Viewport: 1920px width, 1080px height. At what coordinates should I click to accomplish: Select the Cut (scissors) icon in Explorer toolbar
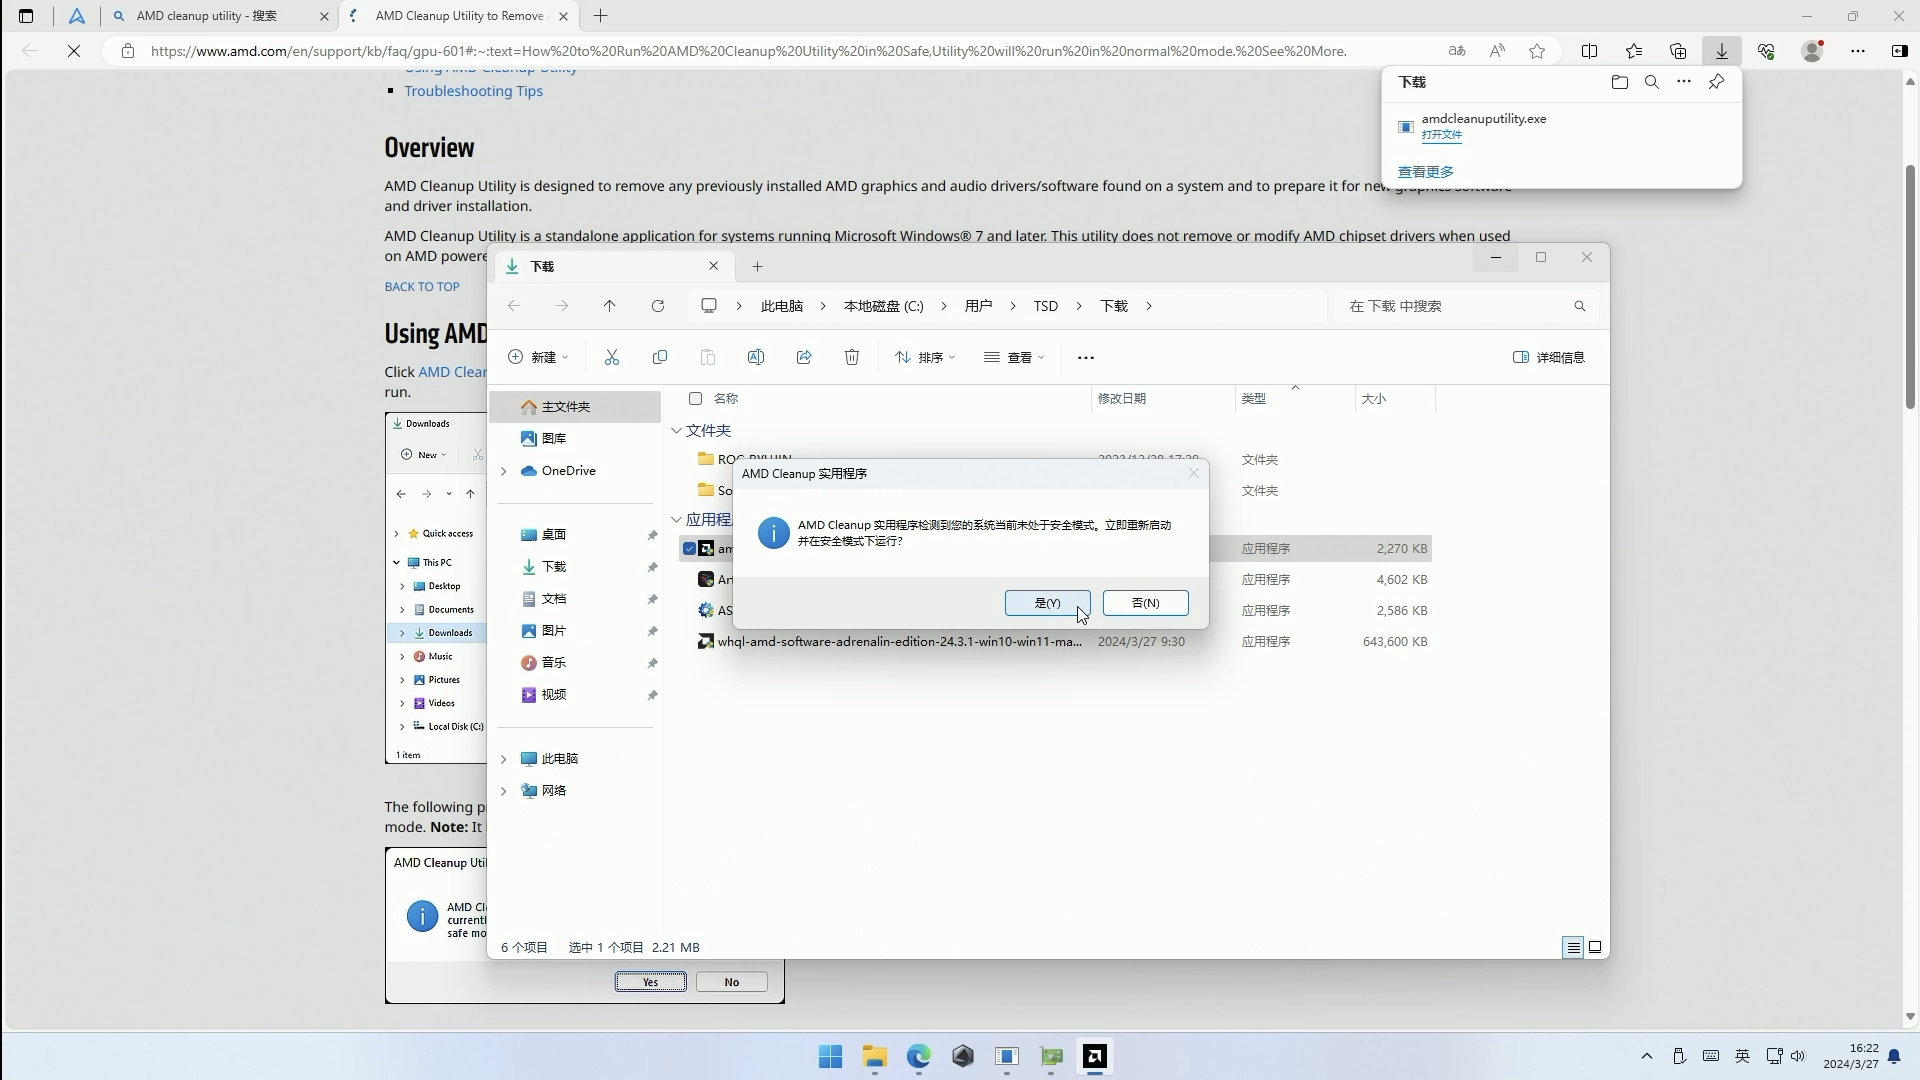(x=612, y=357)
